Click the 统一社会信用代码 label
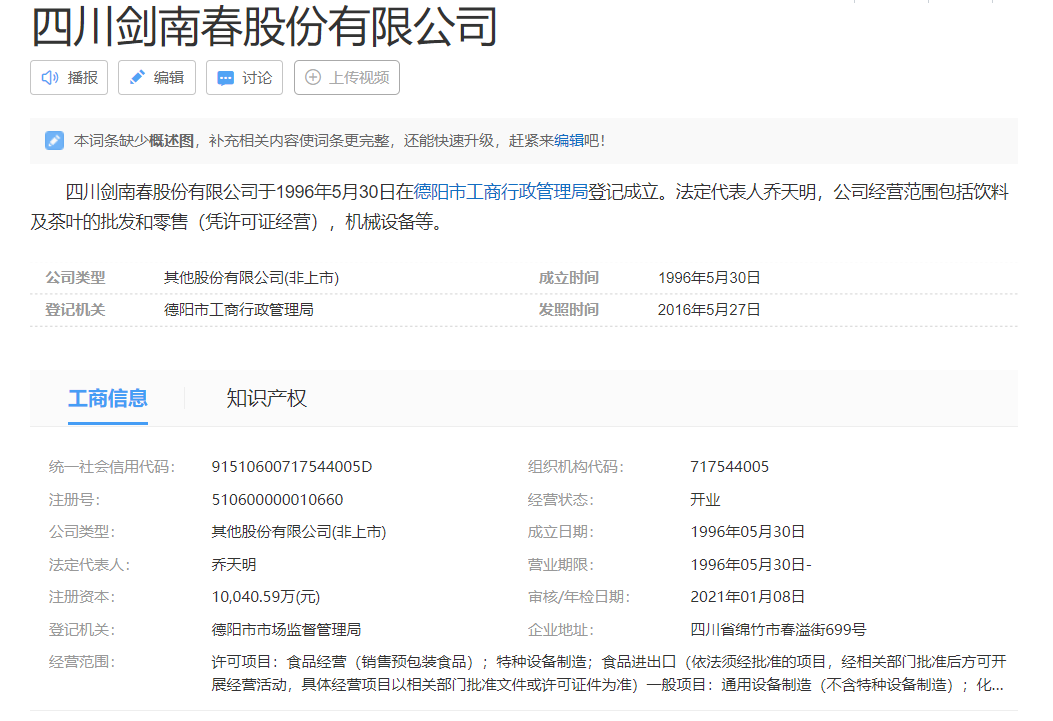Screen dimensions: 1053x721 pyautogui.click(x=111, y=467)
